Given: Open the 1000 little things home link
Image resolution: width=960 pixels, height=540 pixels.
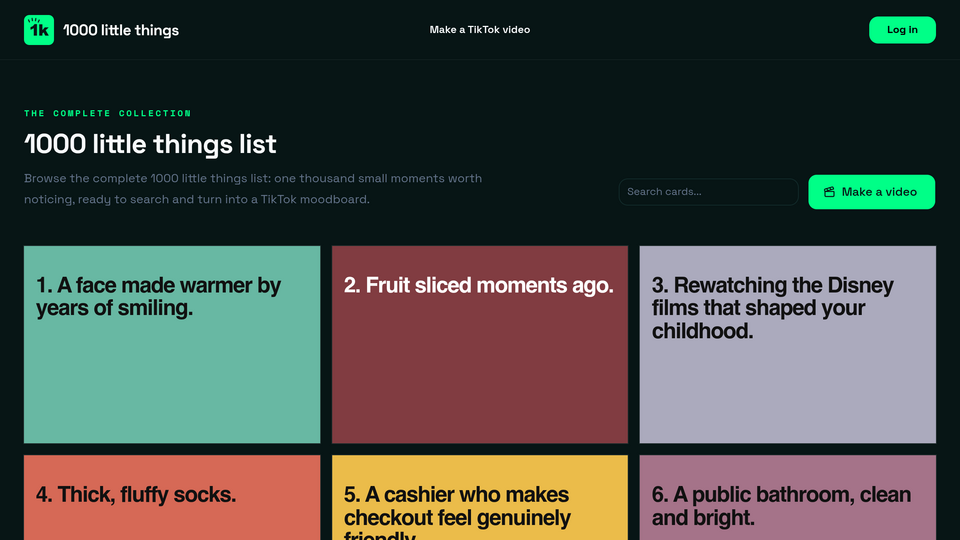Looking at the screenshot, I should point(102,30).
